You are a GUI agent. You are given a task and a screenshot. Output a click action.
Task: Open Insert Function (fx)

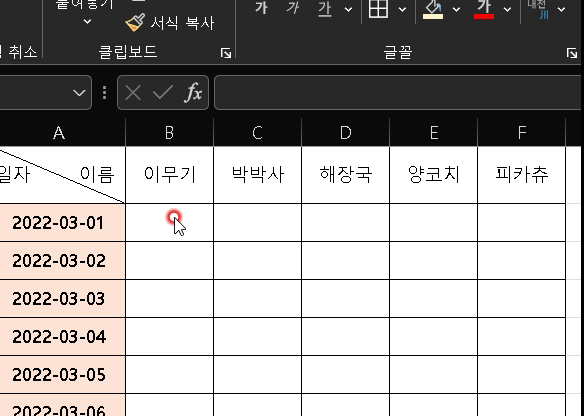tap(193, 92)
